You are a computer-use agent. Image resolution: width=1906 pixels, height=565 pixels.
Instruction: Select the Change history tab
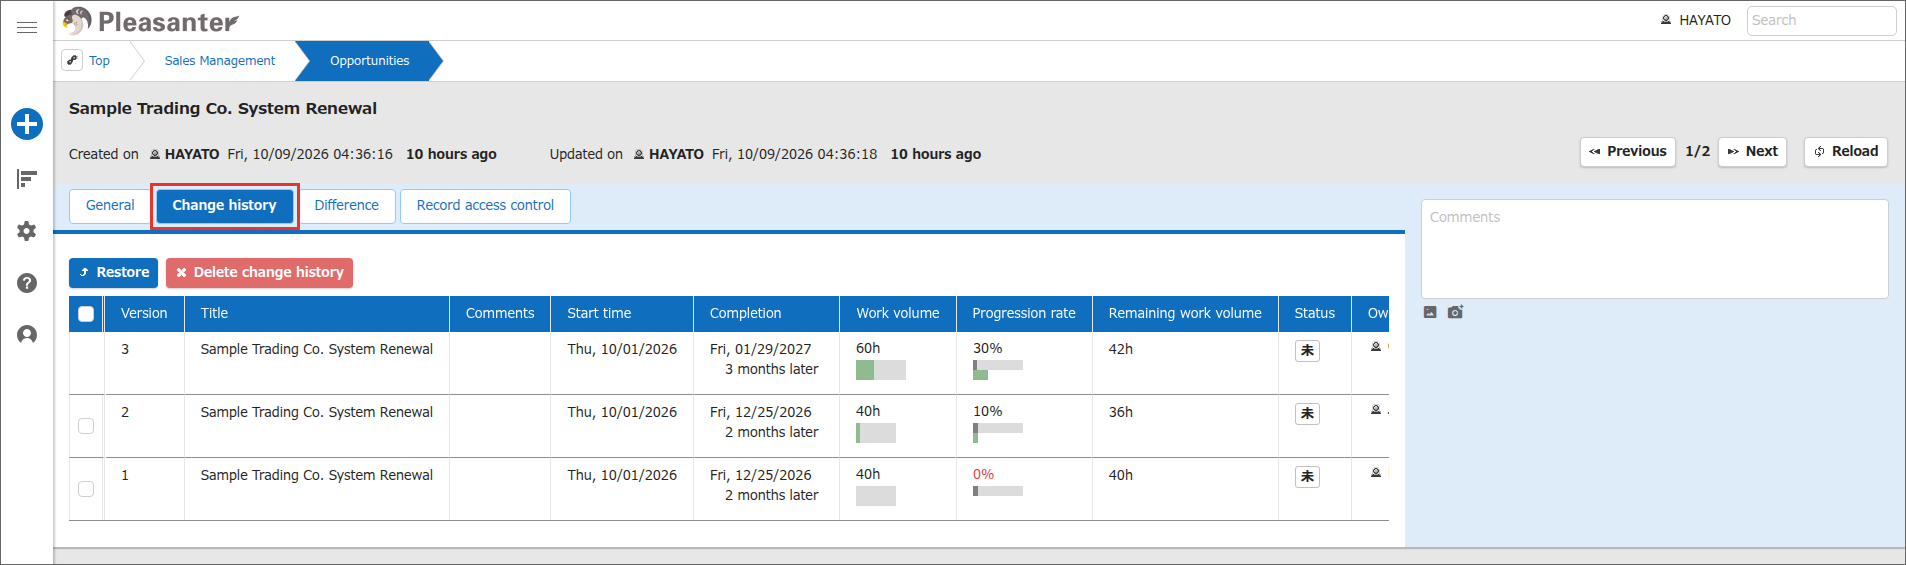click(x=224, y=205)
